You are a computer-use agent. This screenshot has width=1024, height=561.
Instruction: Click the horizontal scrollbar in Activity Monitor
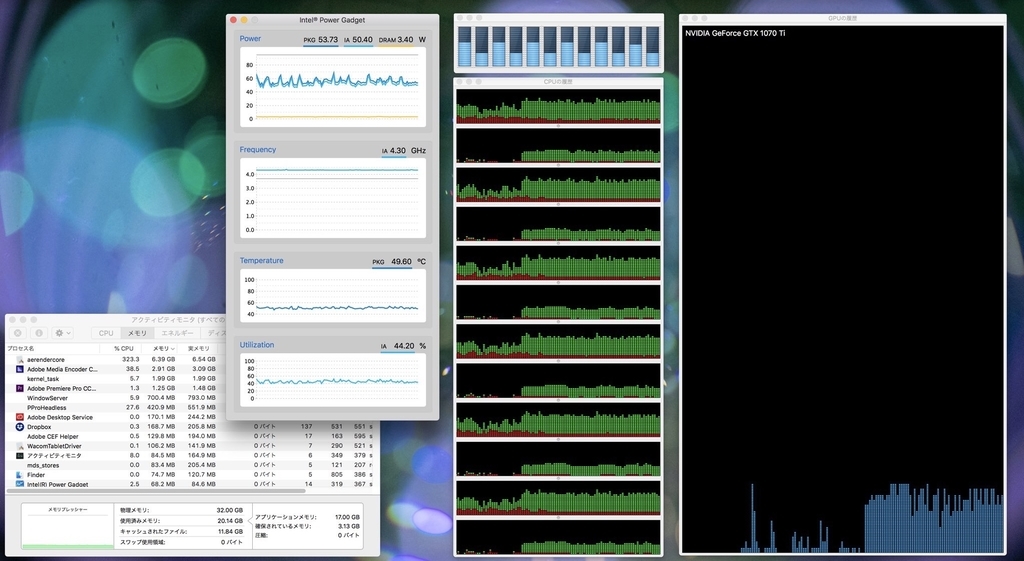(155, 490)
